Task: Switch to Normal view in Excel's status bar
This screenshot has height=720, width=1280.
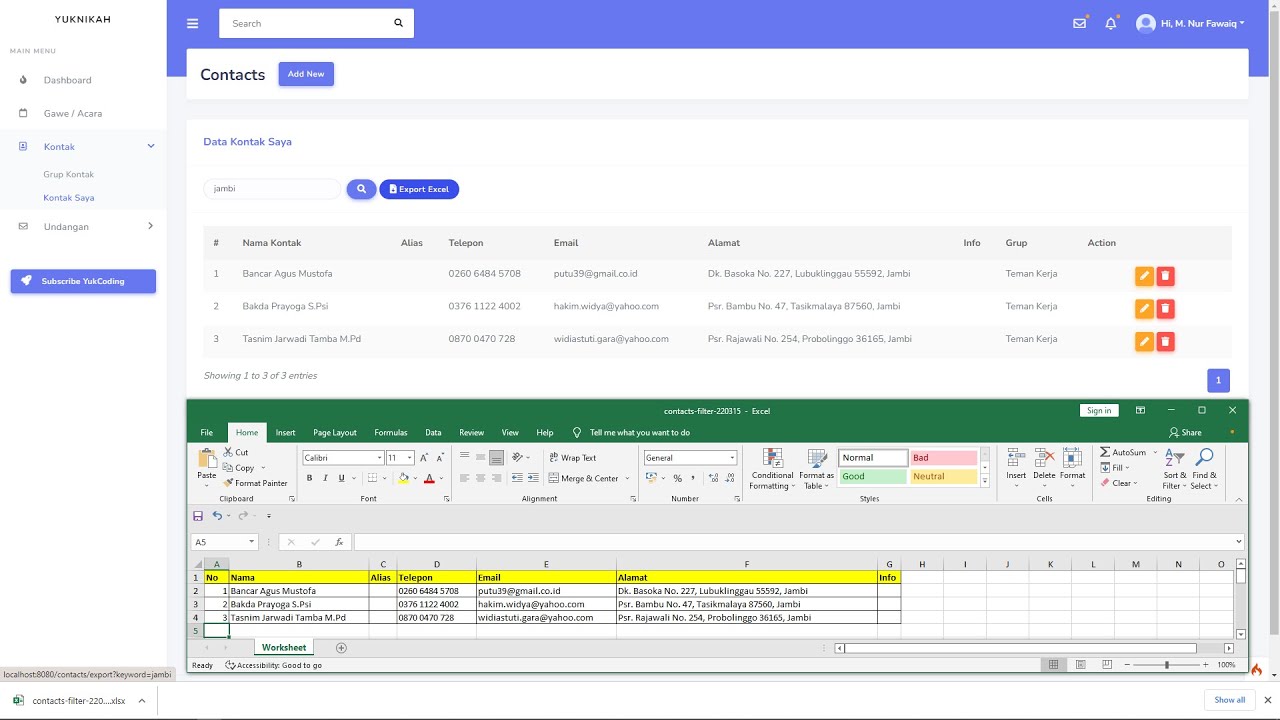Action: (1053, 665)
